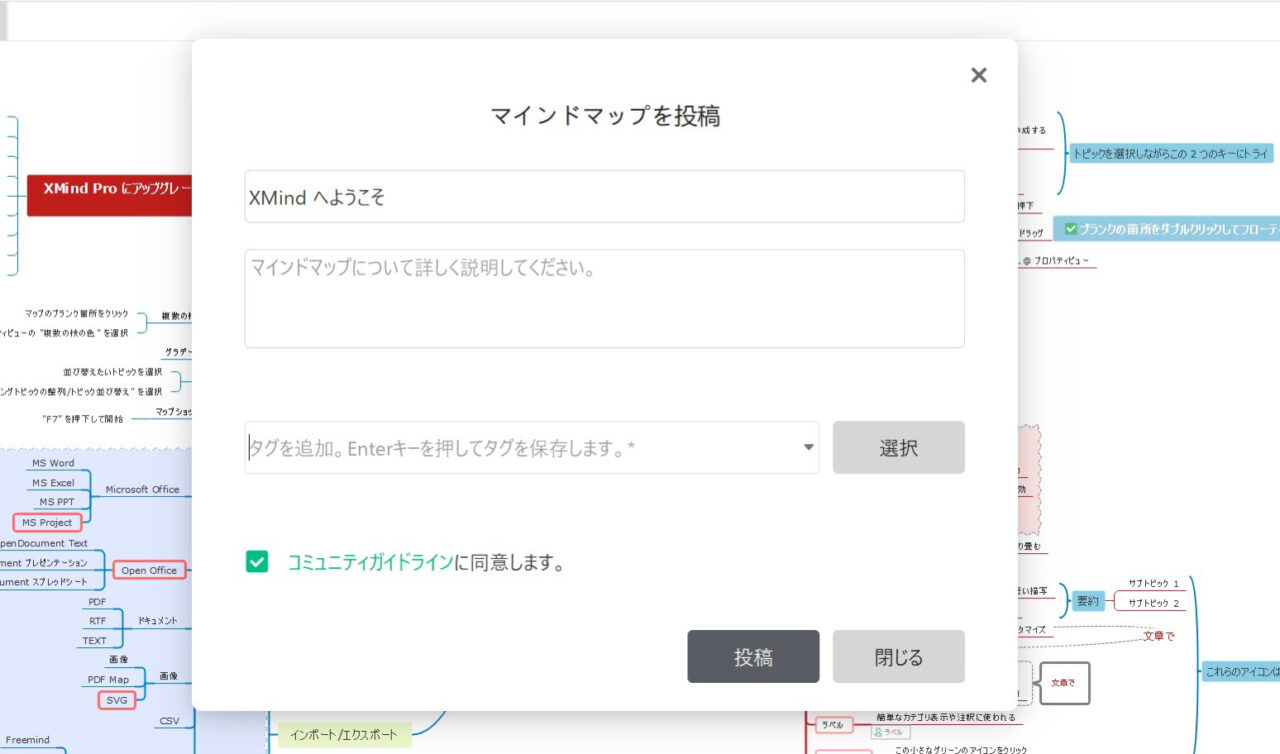The width and height of the screenshot is (1280, 754).
Task: Click the 投稿 button
Action: click(753, 657)
